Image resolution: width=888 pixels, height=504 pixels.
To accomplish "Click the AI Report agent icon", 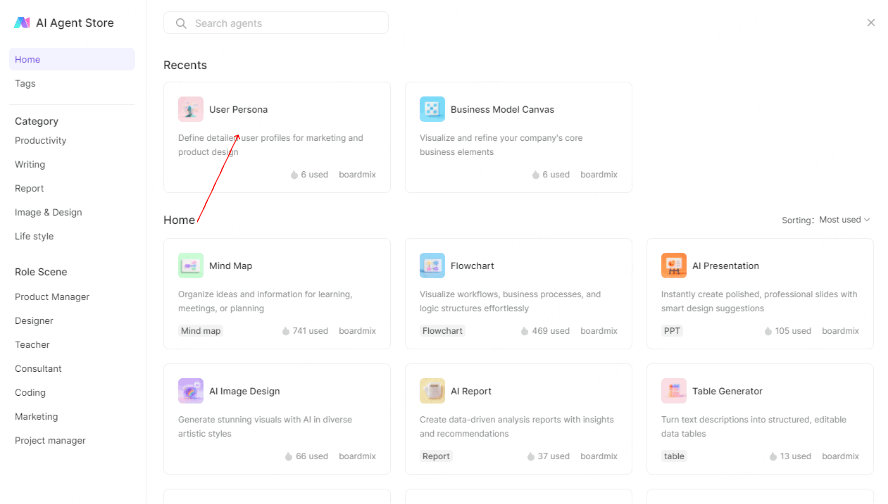I will coord(432,391).
